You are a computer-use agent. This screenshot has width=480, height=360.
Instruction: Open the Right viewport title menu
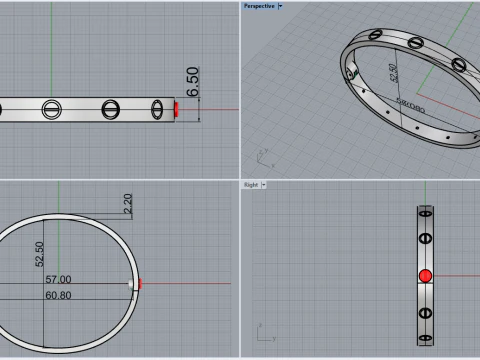click(251, 185)
